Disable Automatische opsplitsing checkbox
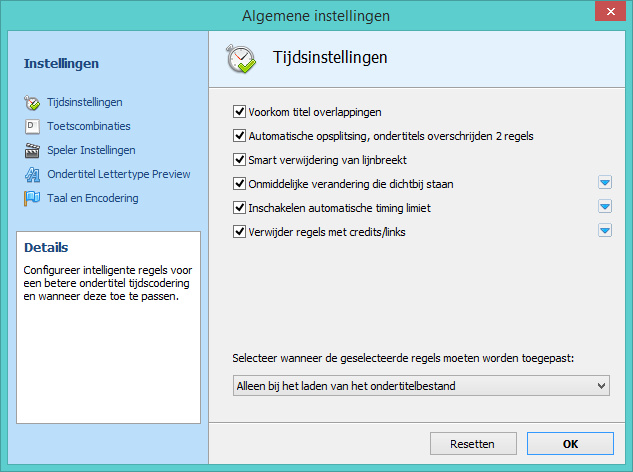 [x=239, y=136]
